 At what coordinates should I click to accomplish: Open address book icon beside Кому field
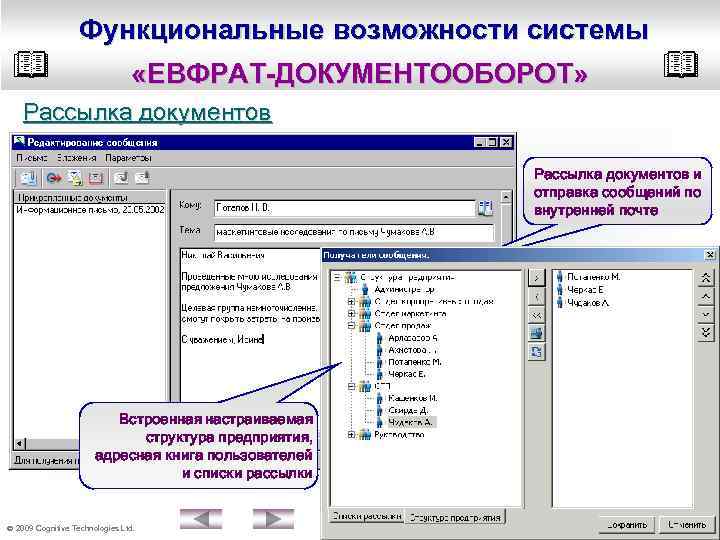coord(485,208)
